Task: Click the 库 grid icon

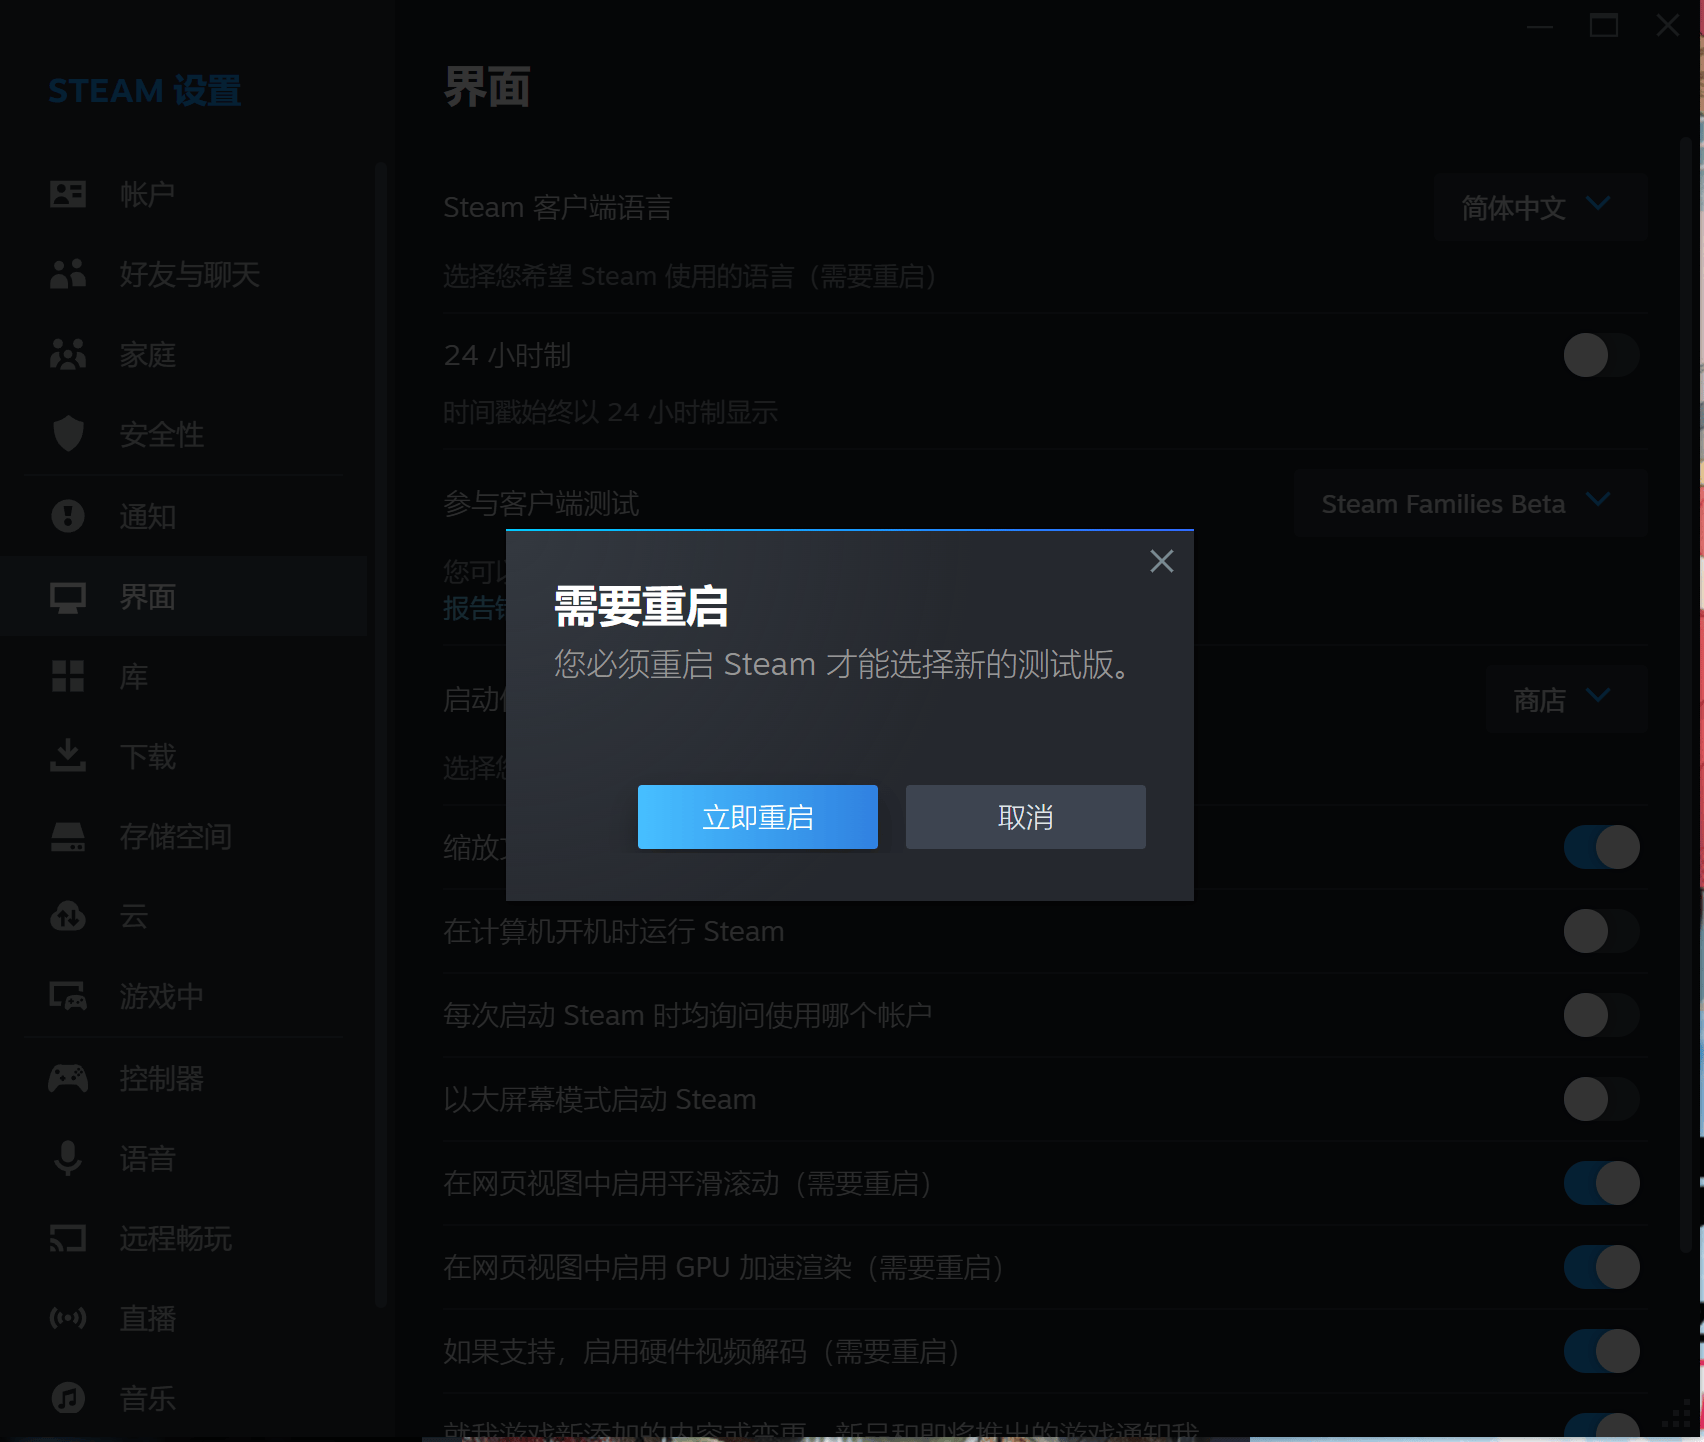Action: coord(68,677)
